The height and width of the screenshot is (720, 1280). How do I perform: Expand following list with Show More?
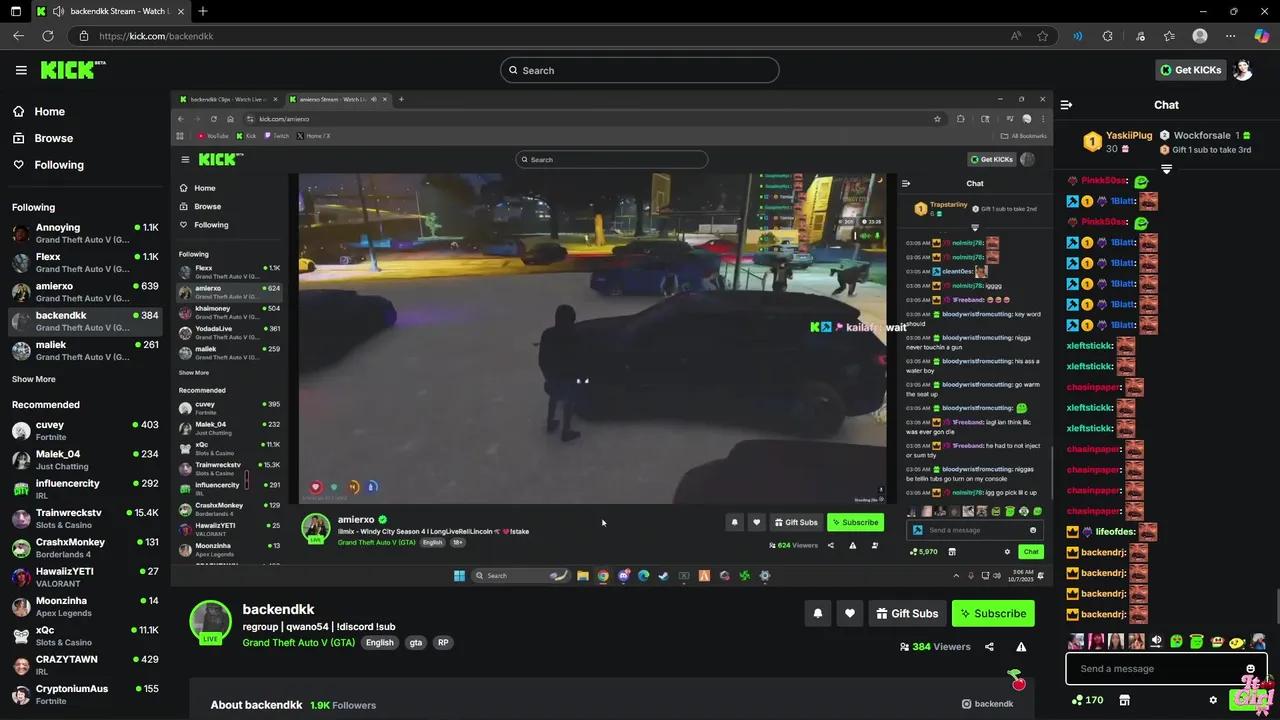point(34,379)
